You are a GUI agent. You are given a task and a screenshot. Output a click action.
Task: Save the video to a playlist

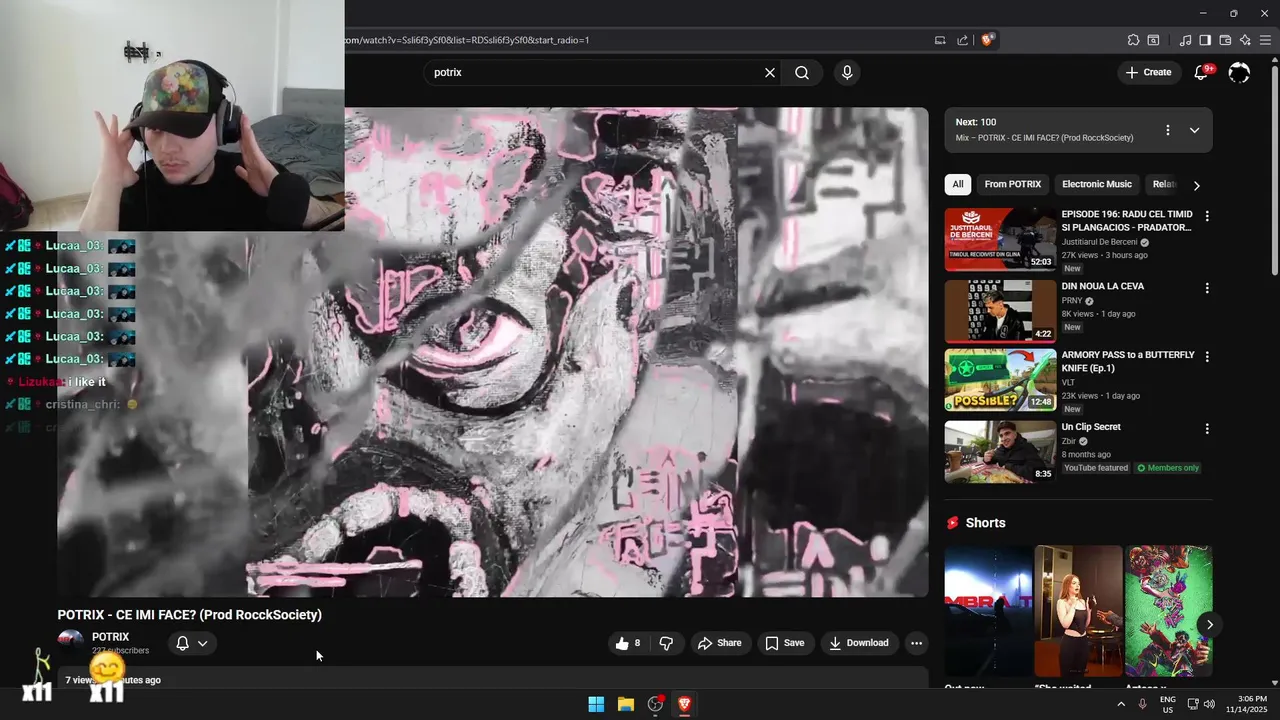tap(785, 643)
